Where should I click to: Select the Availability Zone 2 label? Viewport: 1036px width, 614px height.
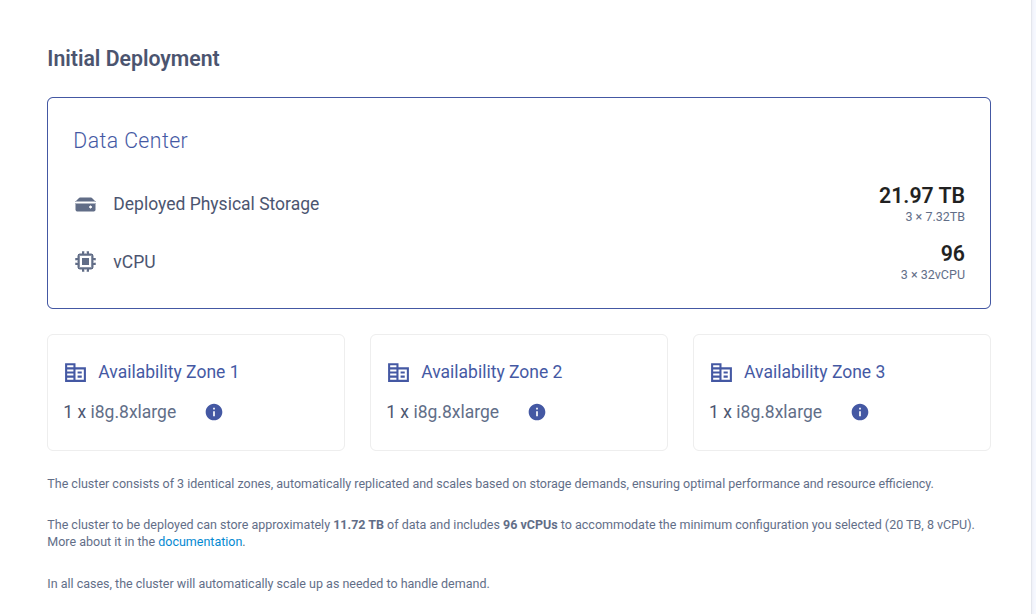click(x=491, y=372)
